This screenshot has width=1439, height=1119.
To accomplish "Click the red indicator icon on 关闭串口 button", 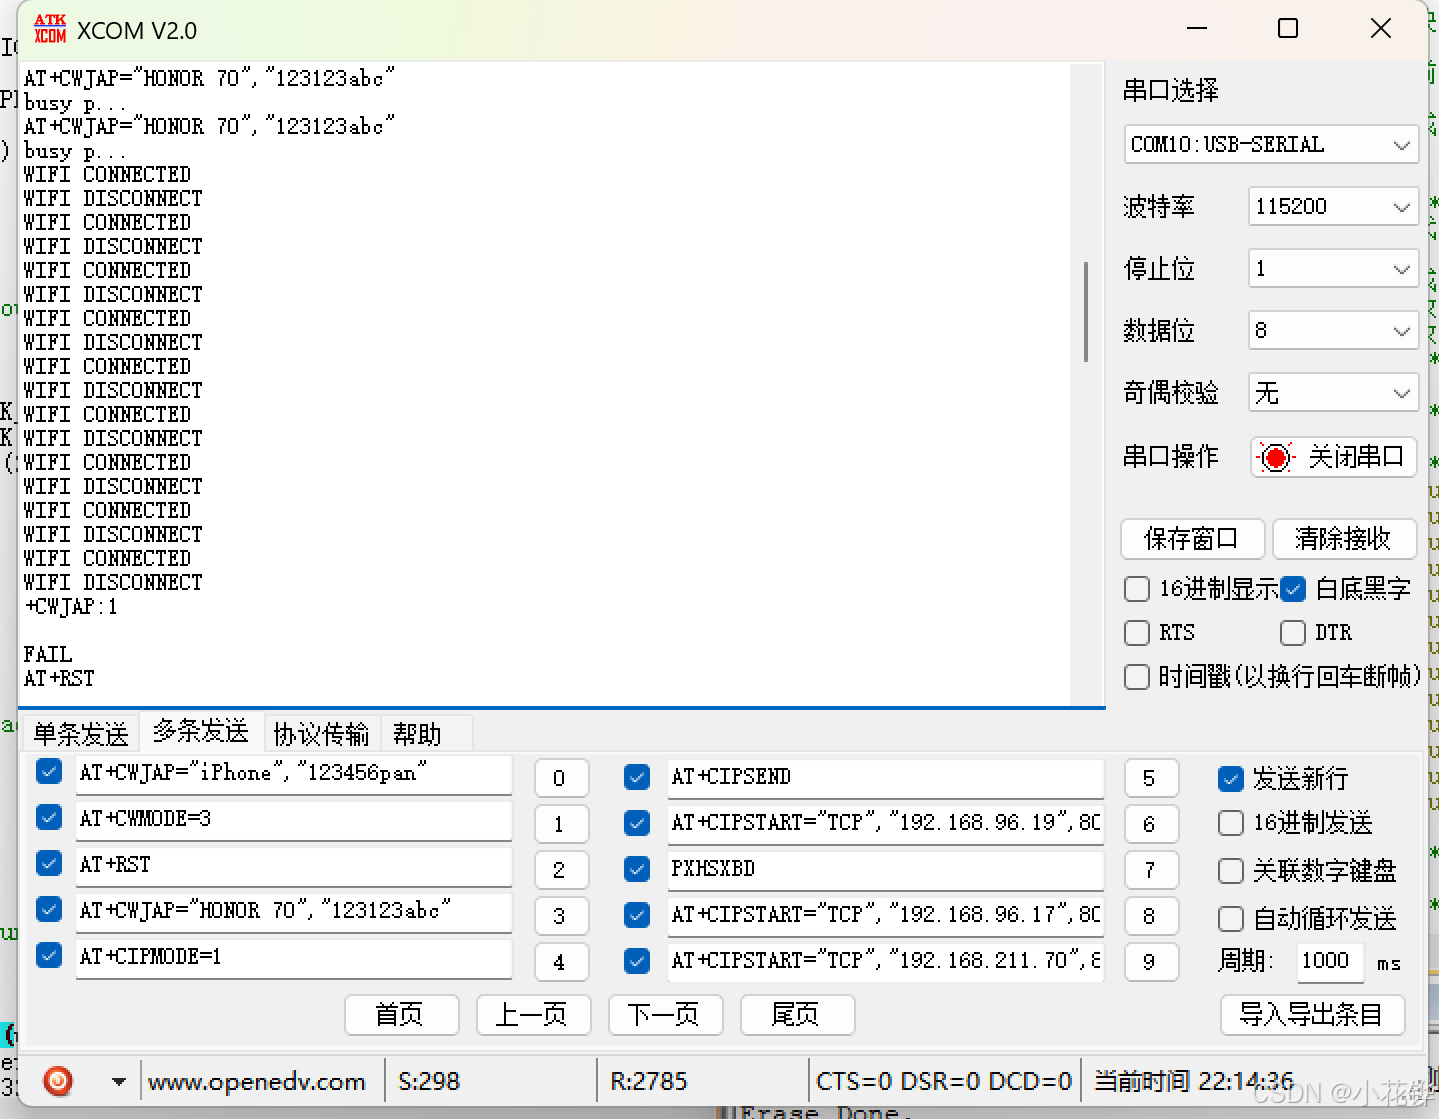I will pyautogui.click(x=1274, y=457).
